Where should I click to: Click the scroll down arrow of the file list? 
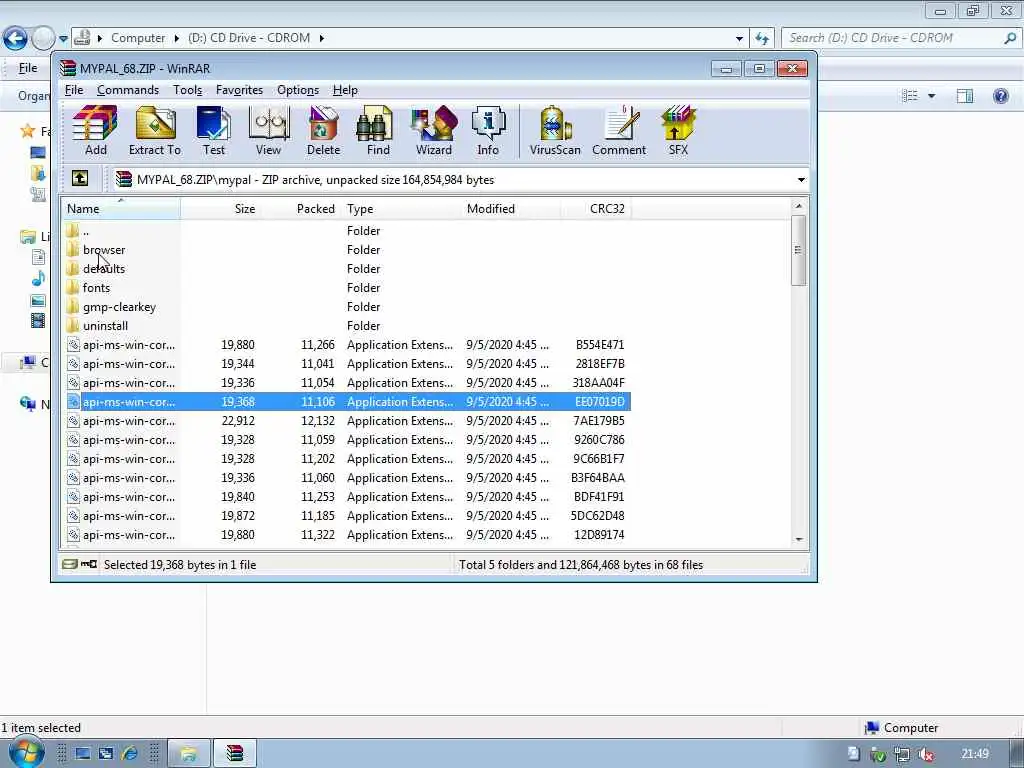point(799,539)
